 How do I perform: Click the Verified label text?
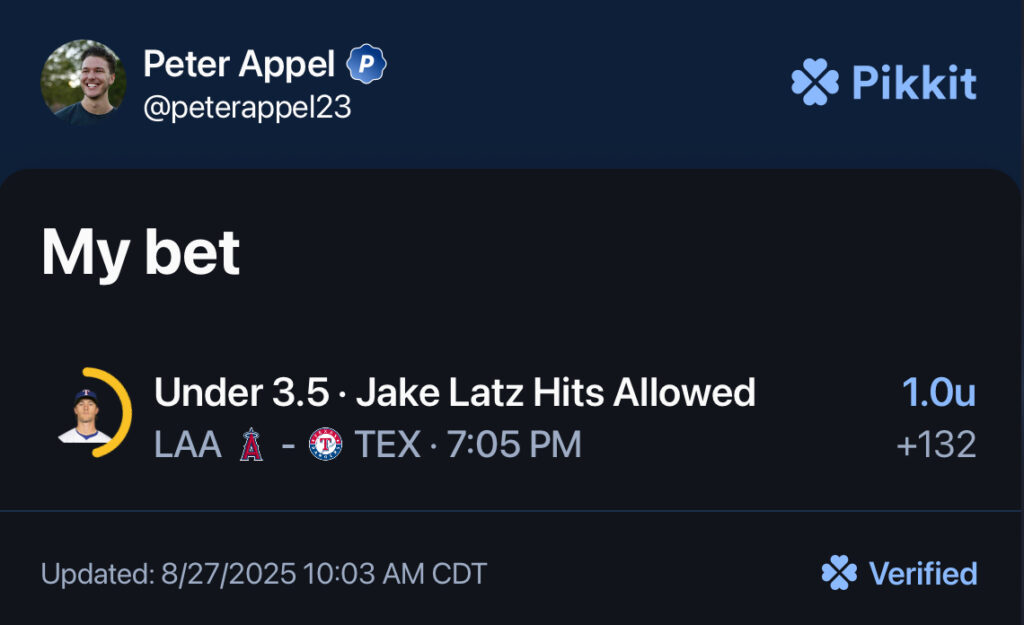pos(922,574)
